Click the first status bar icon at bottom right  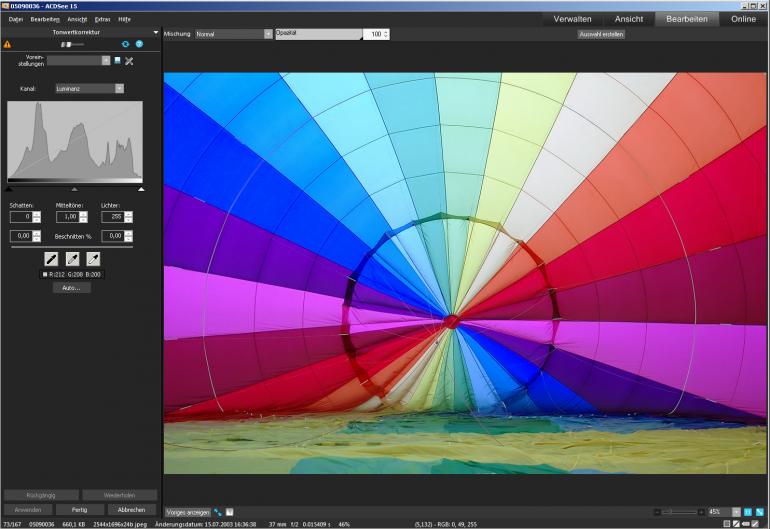pyautogui.click(x=726, y=524)
